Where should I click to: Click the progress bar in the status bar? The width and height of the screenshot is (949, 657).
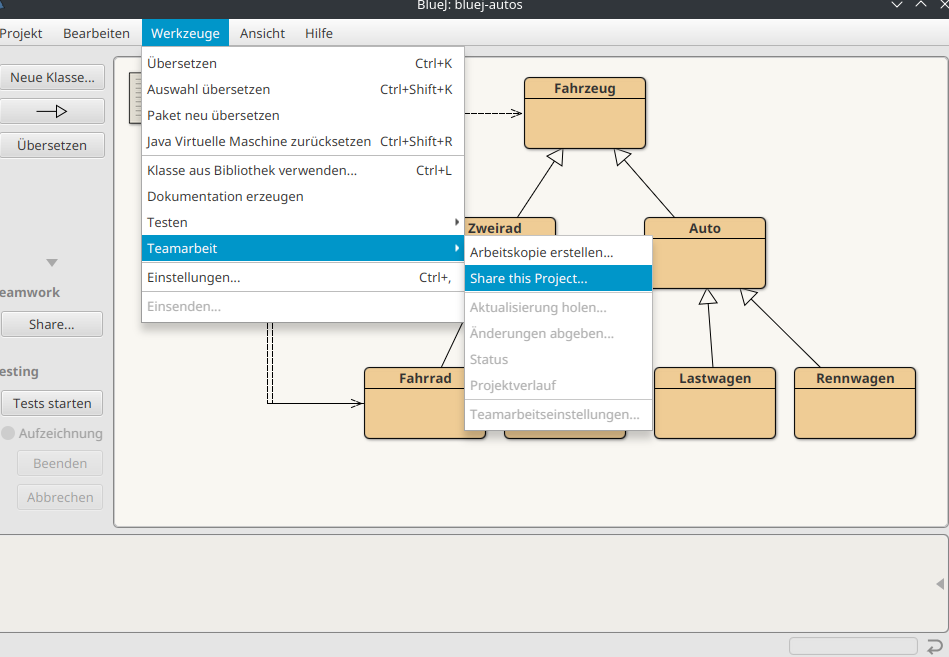pos(853,646)
